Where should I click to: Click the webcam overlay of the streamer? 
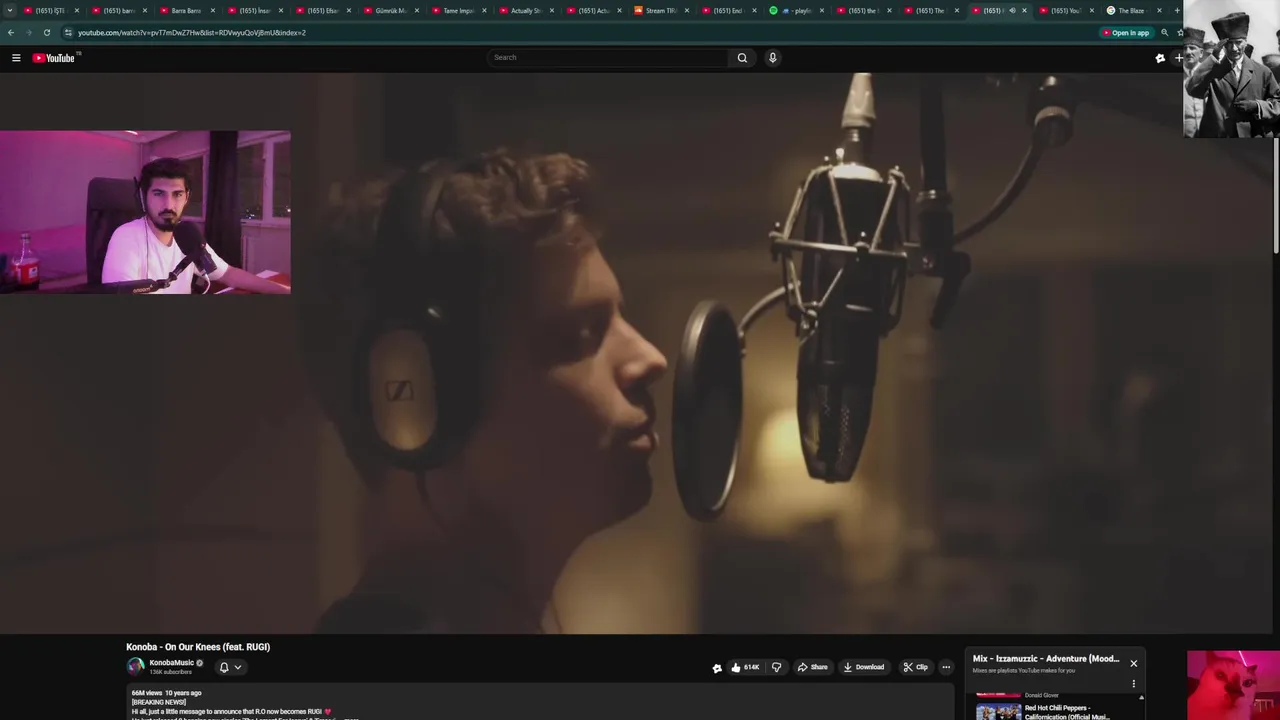[145, 212]
